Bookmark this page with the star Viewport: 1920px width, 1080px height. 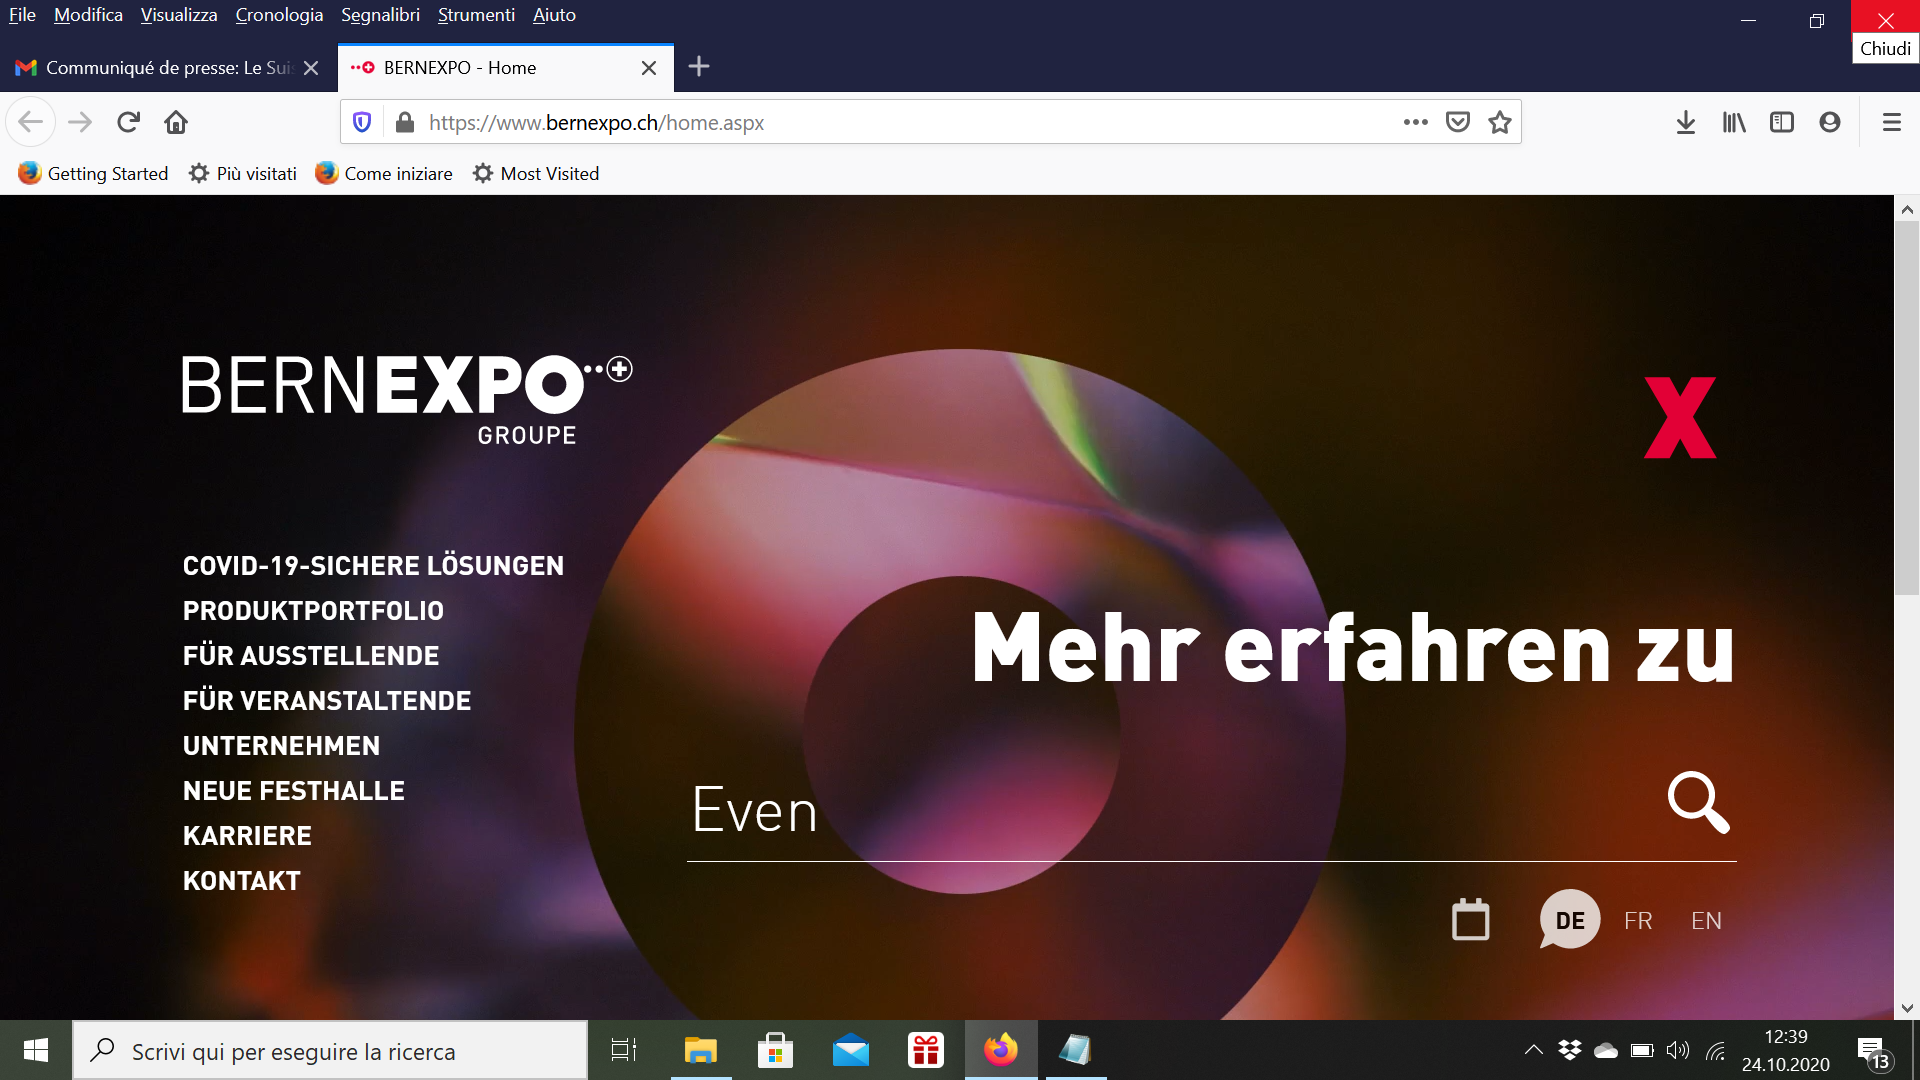[x=1500, y=122]
